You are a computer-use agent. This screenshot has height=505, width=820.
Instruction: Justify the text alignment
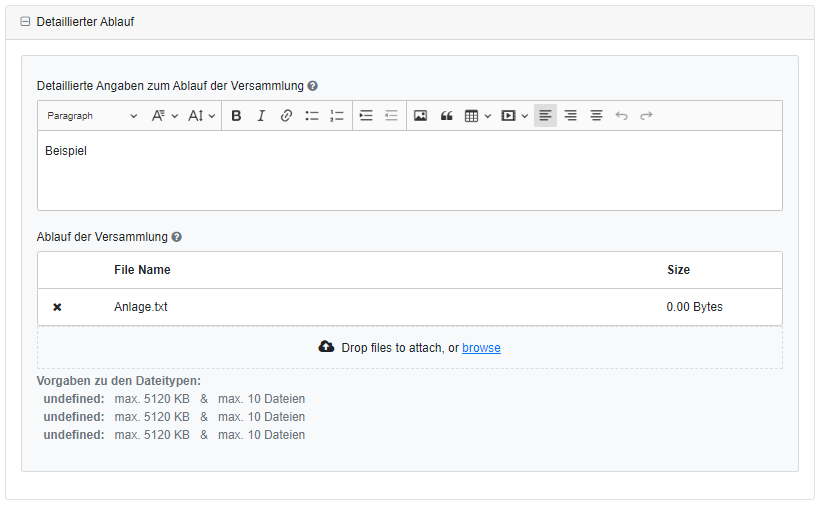pos(596,116)
